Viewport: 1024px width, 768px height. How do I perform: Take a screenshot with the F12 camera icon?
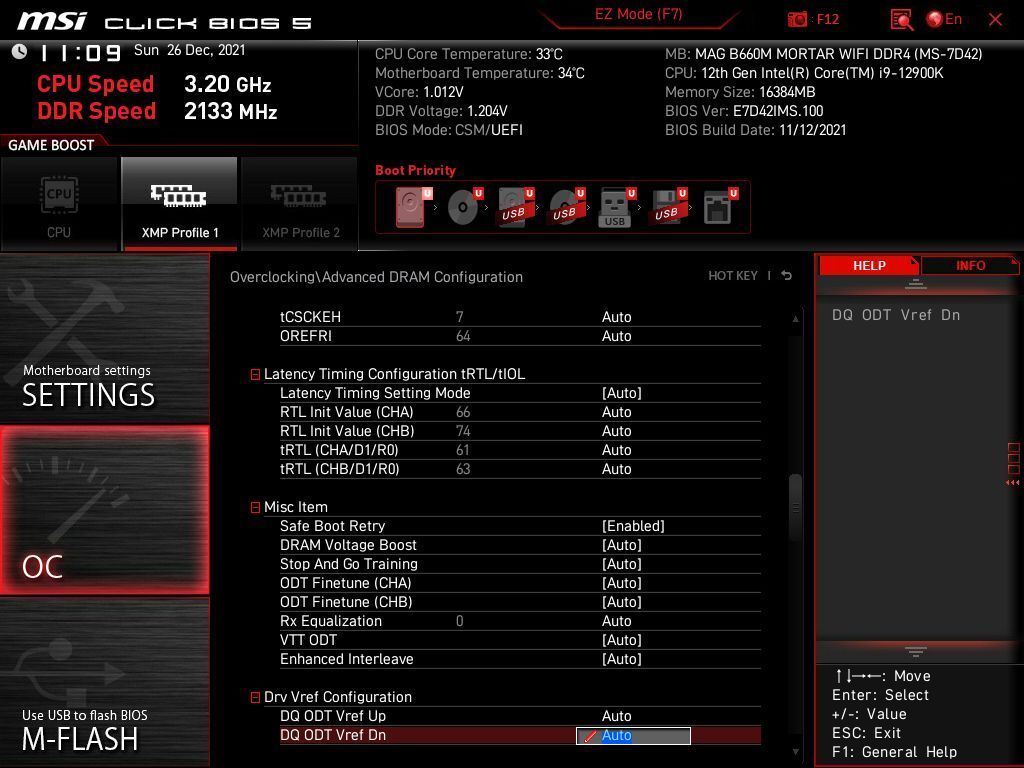tap(798, 19)
